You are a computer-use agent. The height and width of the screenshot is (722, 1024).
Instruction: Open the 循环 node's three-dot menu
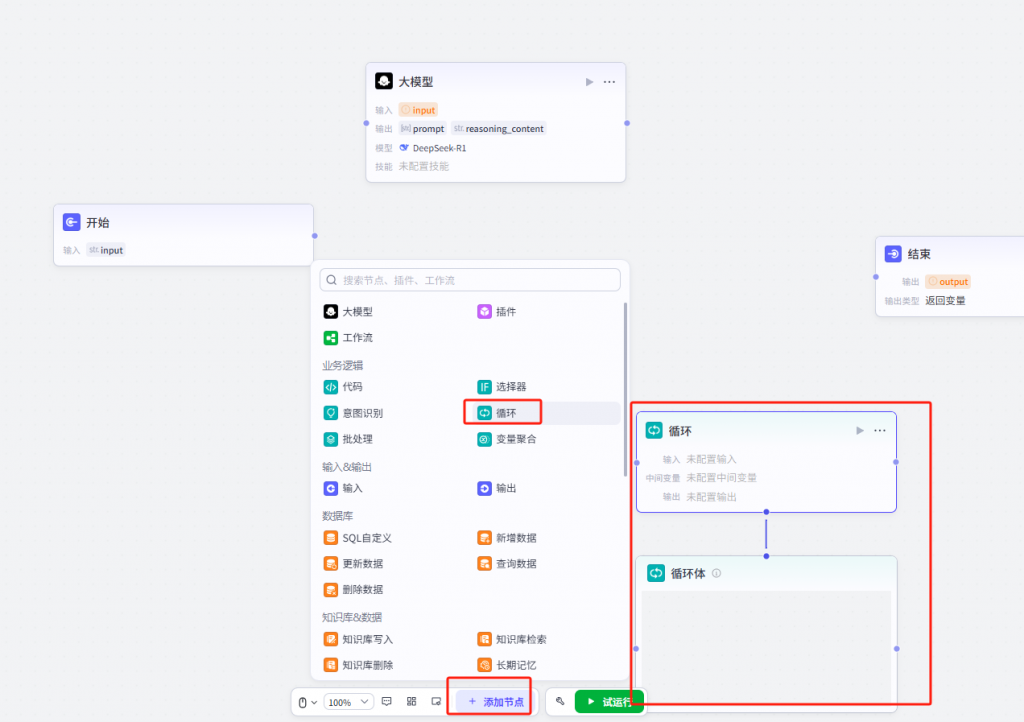[x=880, y=430]
